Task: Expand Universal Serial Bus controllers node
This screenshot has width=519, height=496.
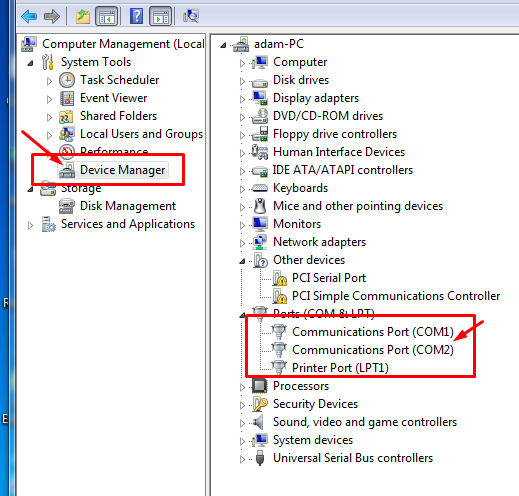Action: tap(242, 459)
